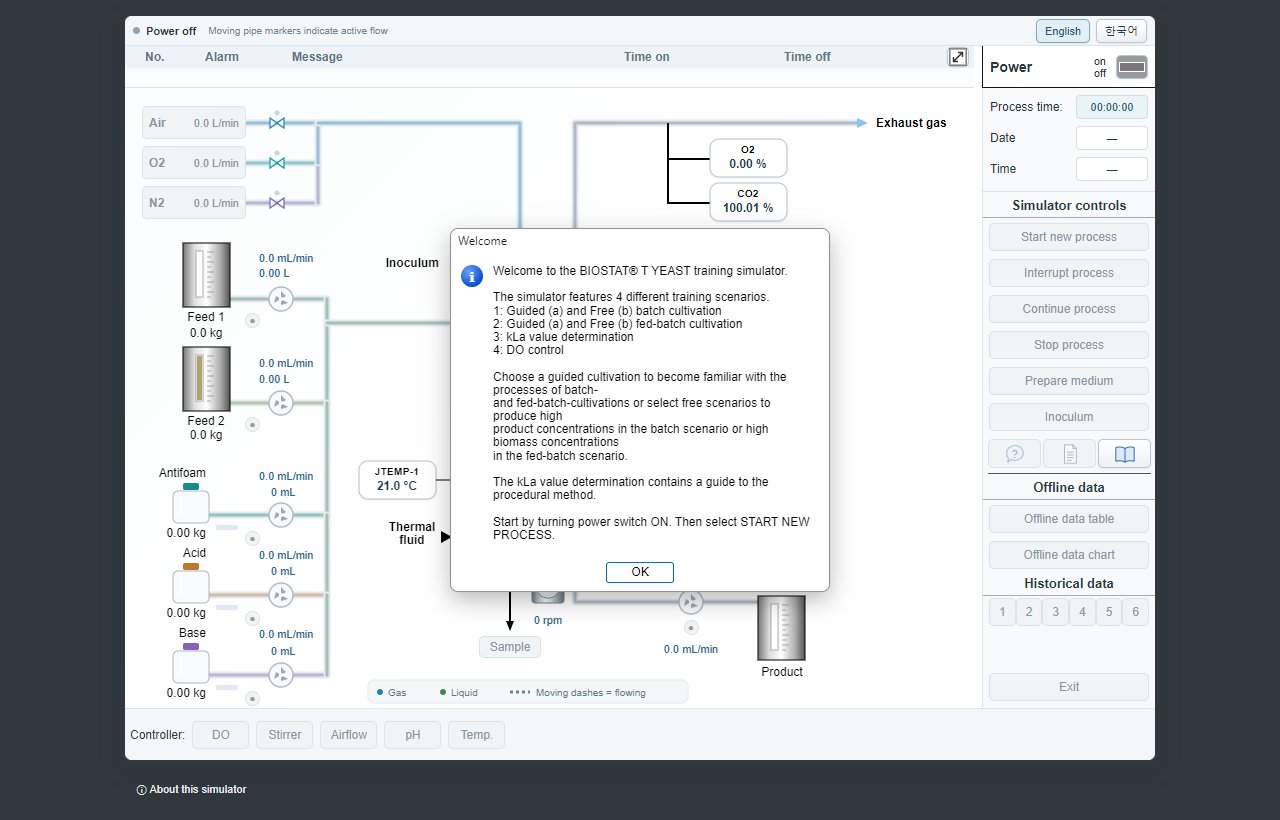Screen dimensions: 1280x820
Task: Open About this simulator link
Action: (191, 789)
